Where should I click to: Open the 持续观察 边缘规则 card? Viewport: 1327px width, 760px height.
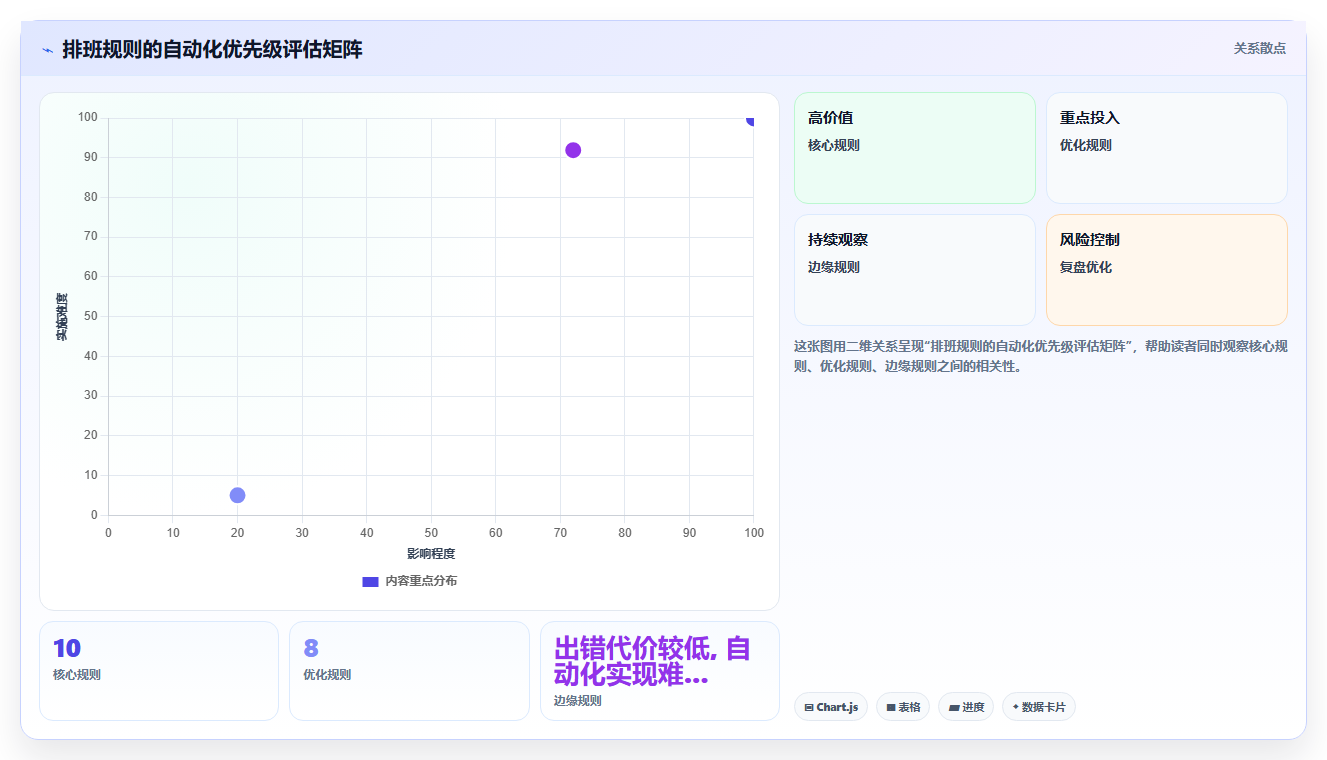[914, 270]
